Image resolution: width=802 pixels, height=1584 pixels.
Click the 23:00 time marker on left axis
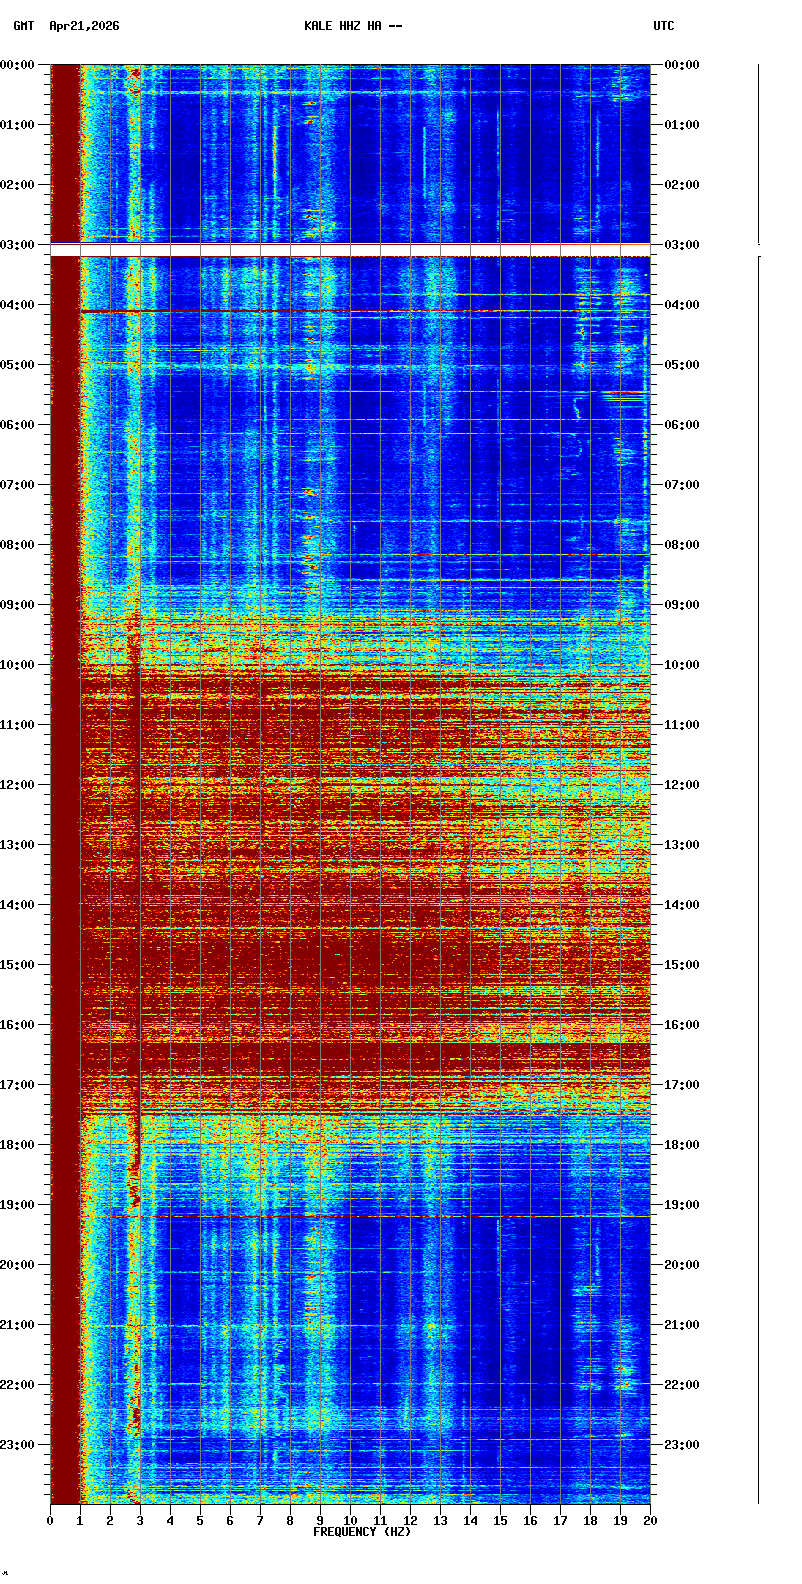coord(17,1445)
